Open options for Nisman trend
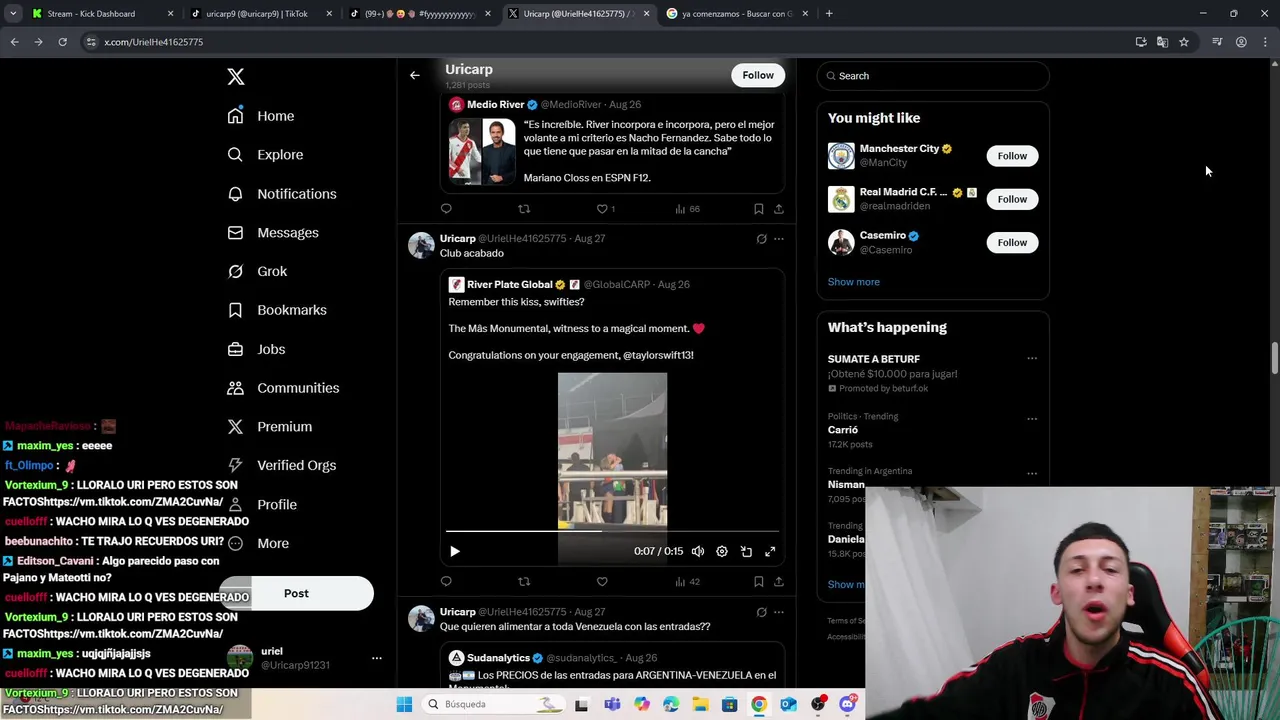Image resolution: width=1280 pixels, height=720 pixels. [1032, 474]
